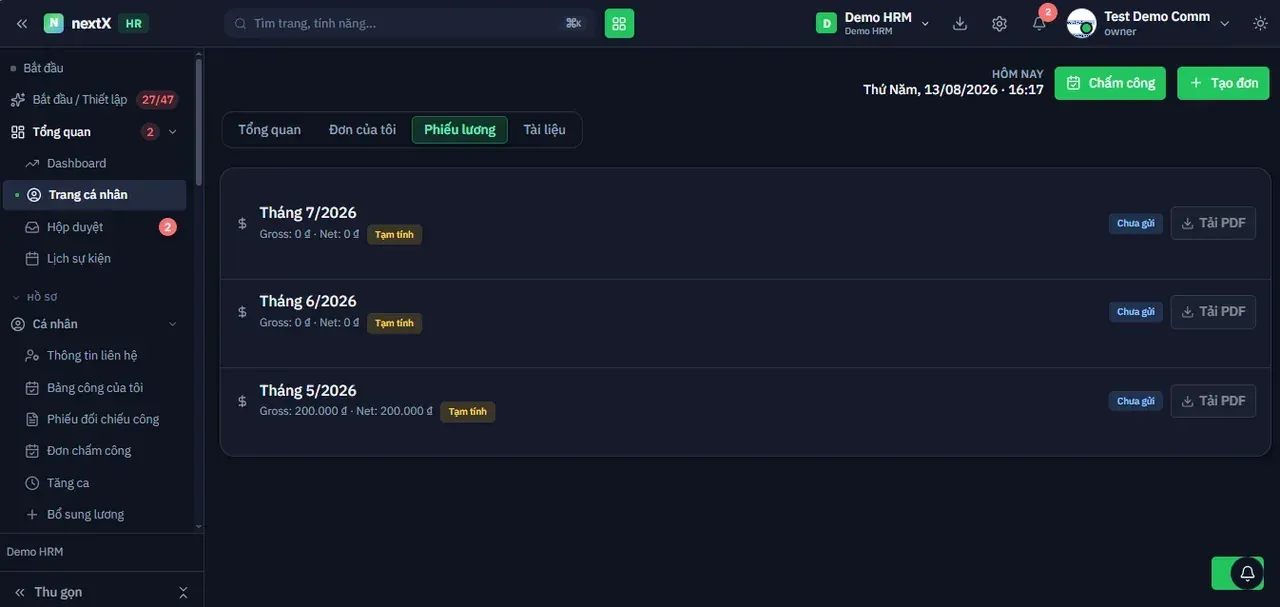Open Test Demo Comm user menu
This screenshot has height=607, width=1280.
[x=1148, y=23]
